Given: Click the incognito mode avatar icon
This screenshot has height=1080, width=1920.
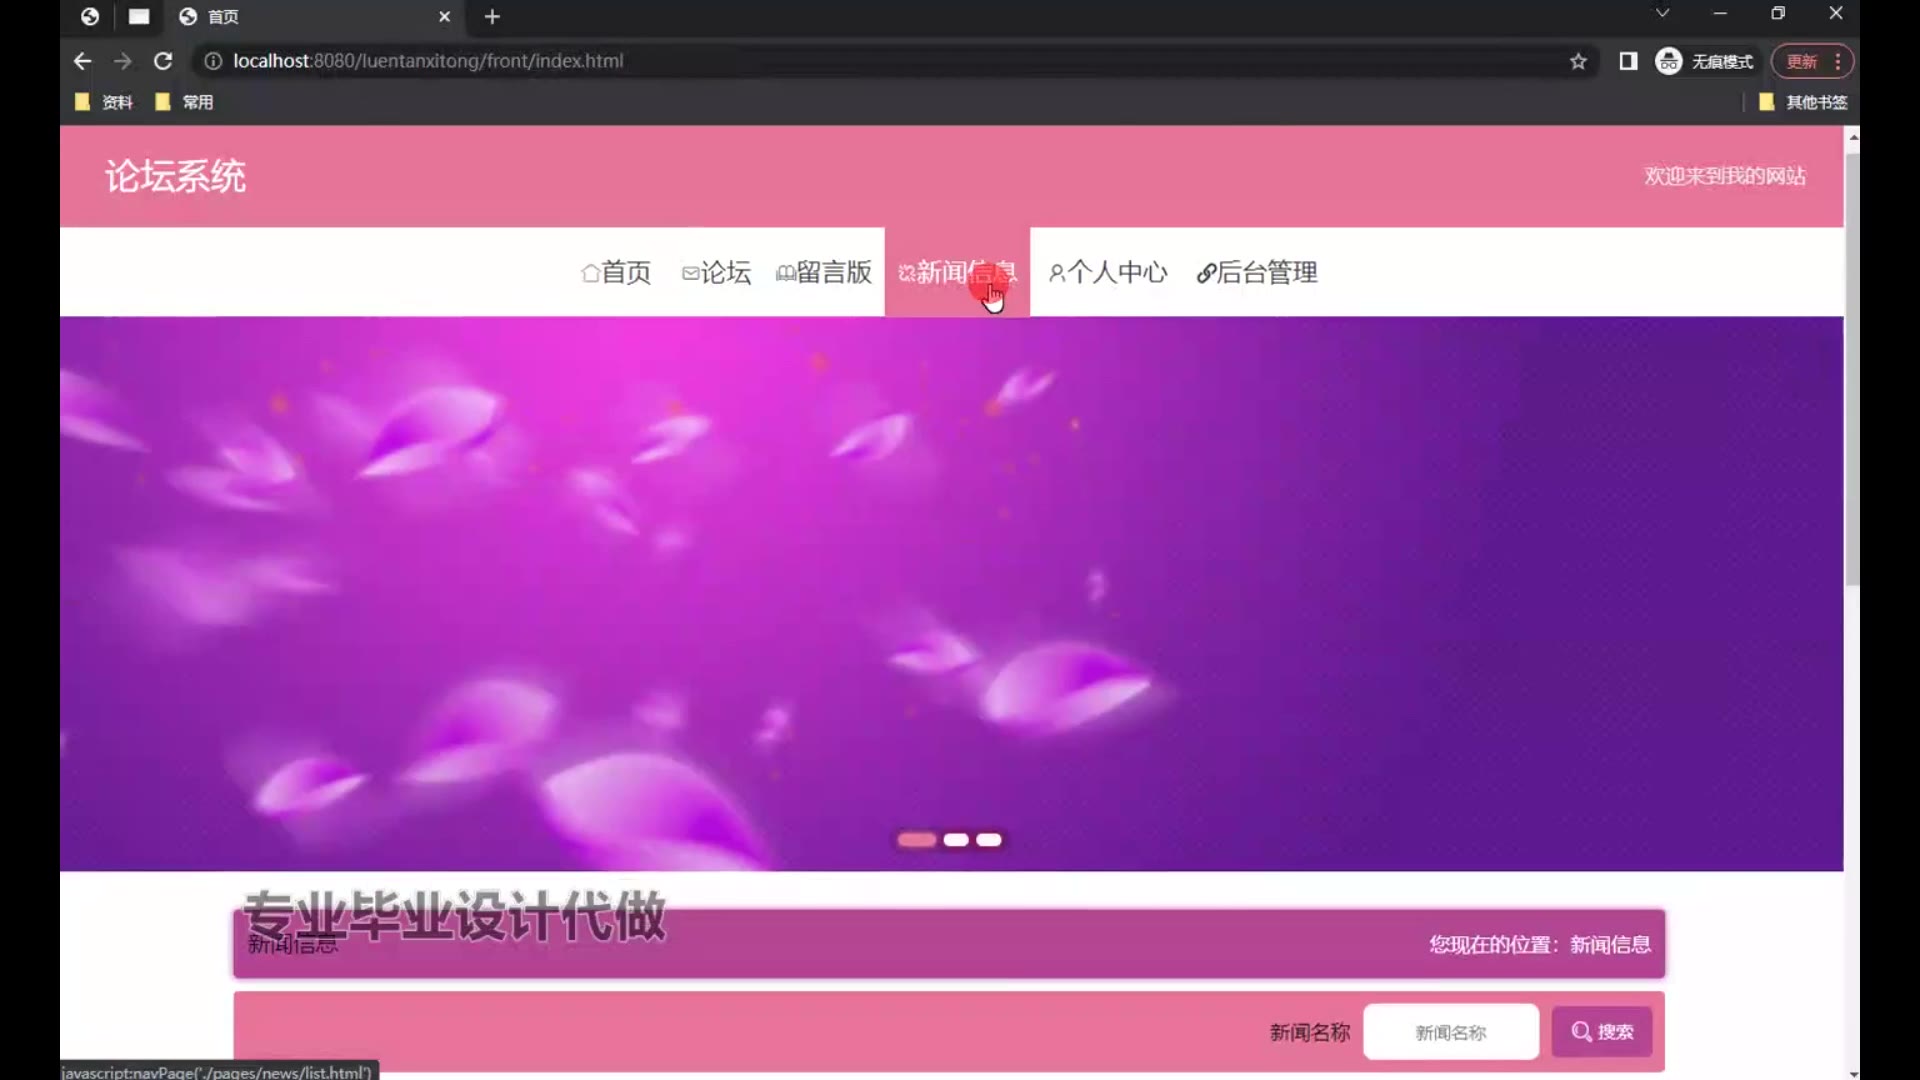Looking at the screenshot, I should [1668, 61].
